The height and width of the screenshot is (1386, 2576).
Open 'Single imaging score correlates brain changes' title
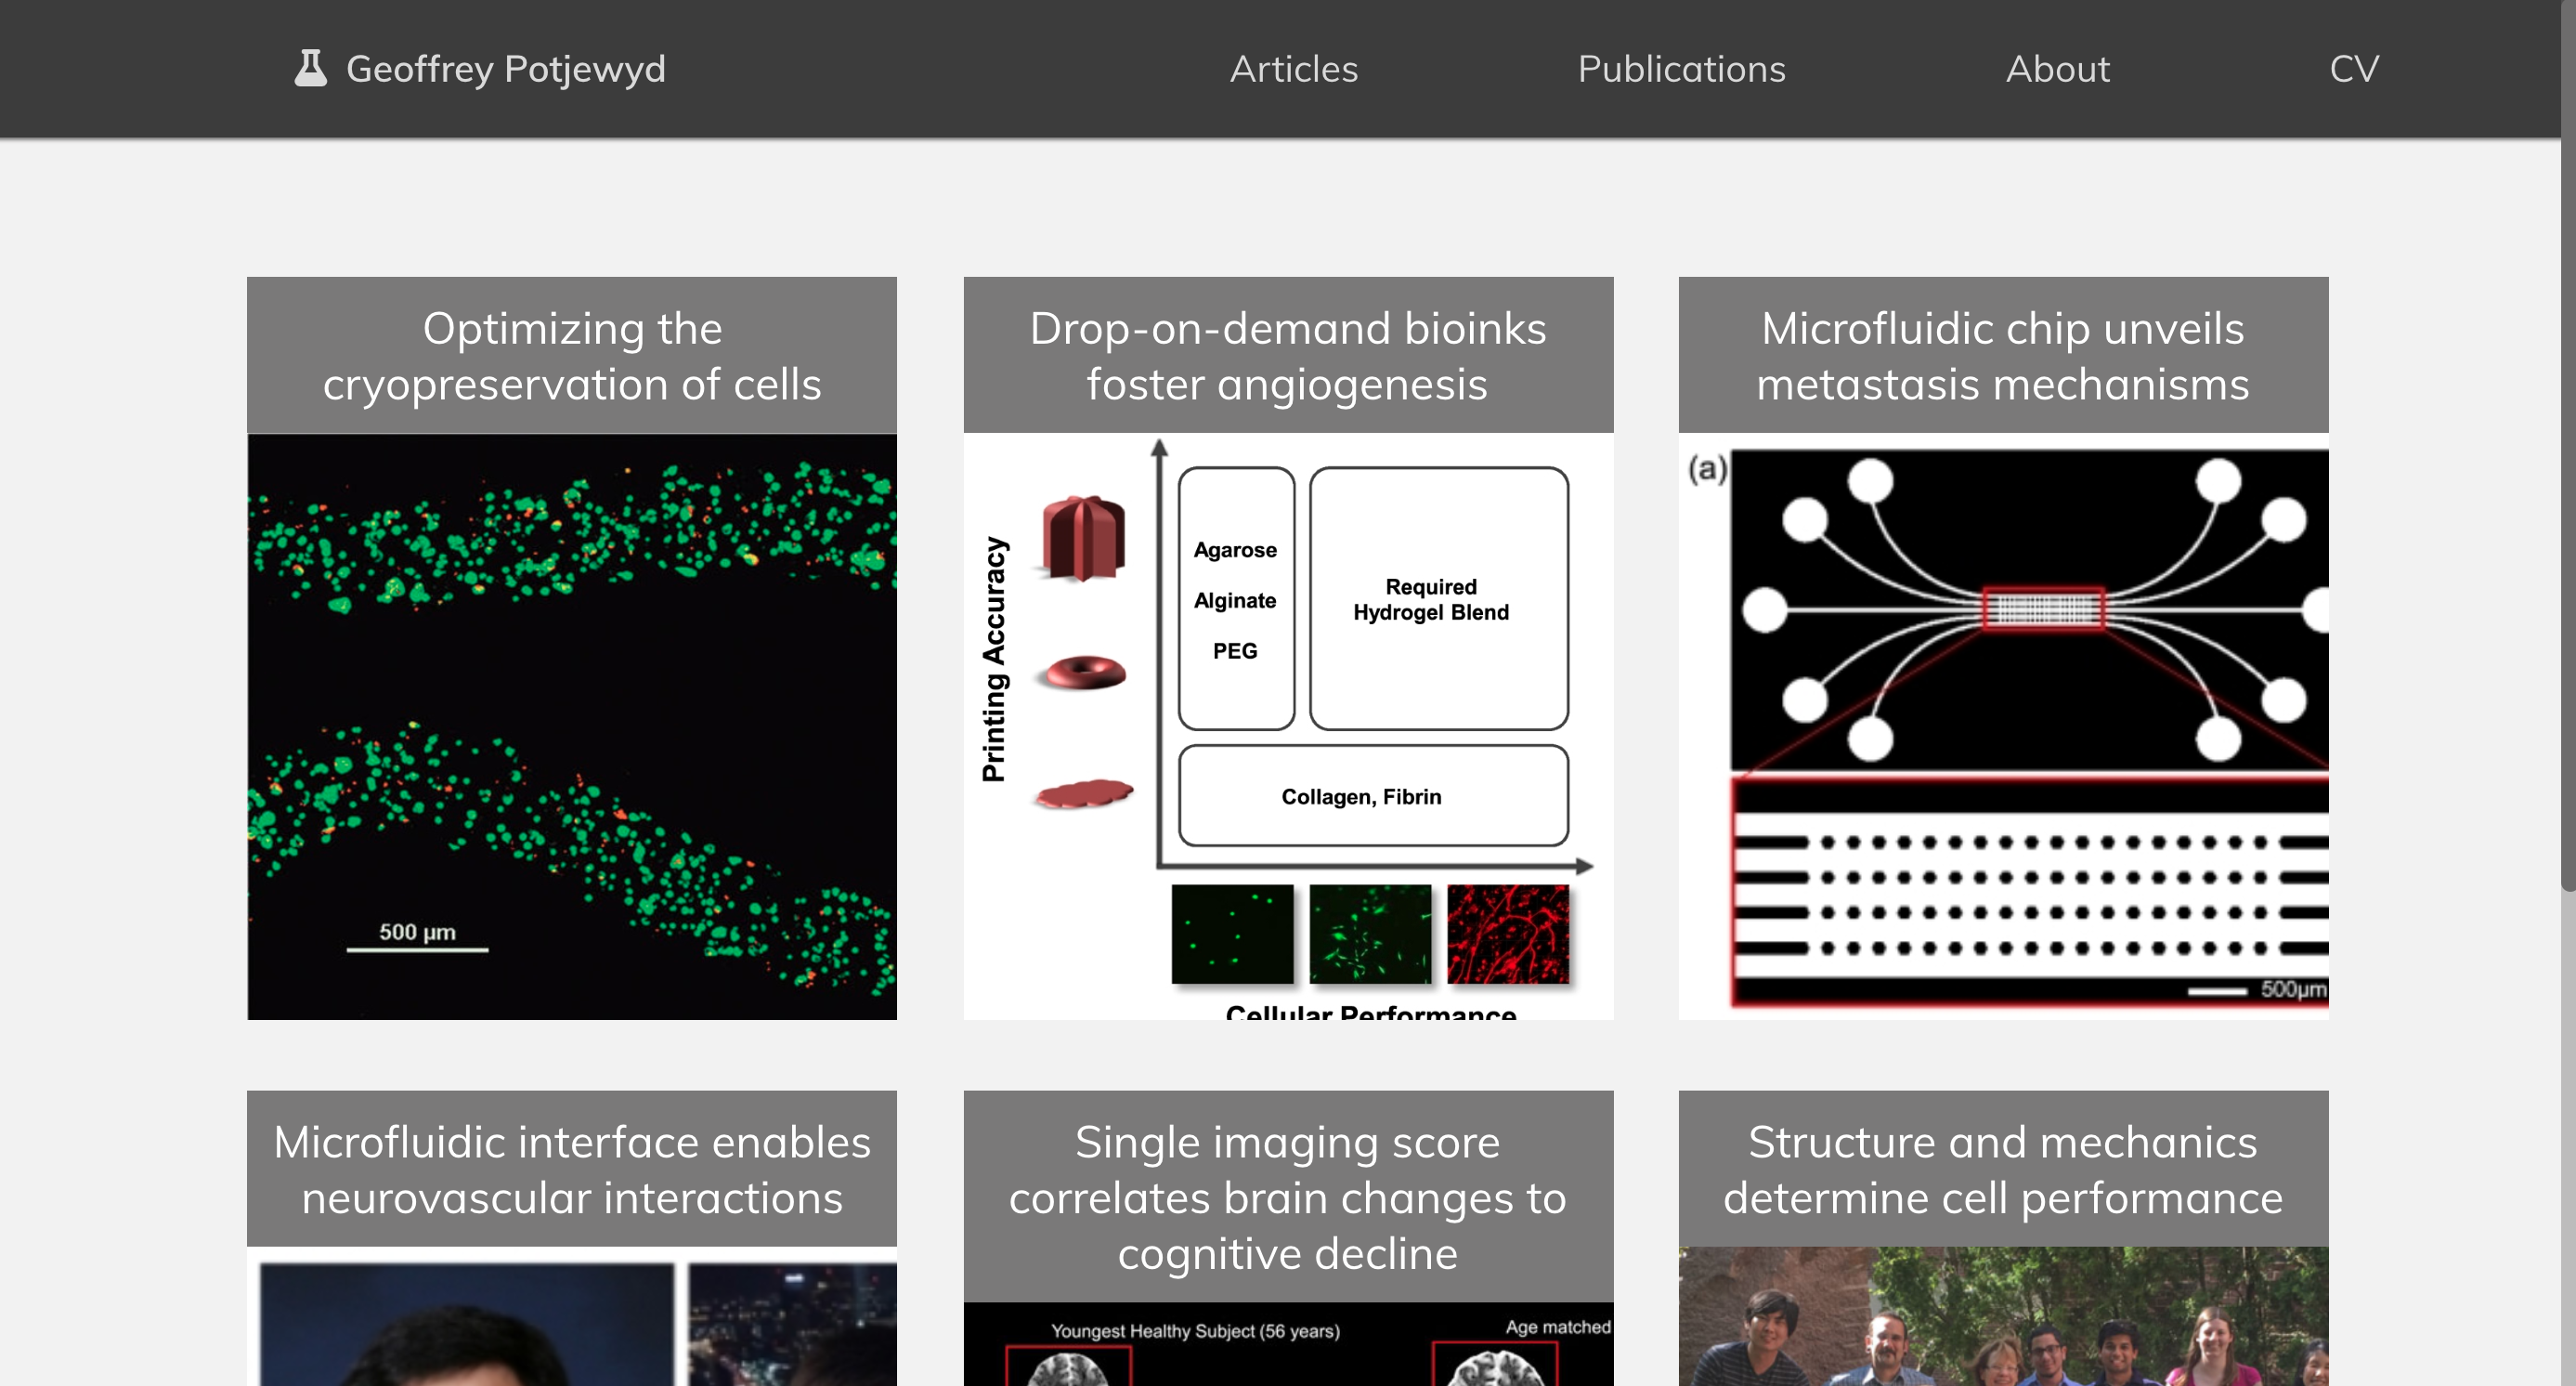(1288, 1197)
